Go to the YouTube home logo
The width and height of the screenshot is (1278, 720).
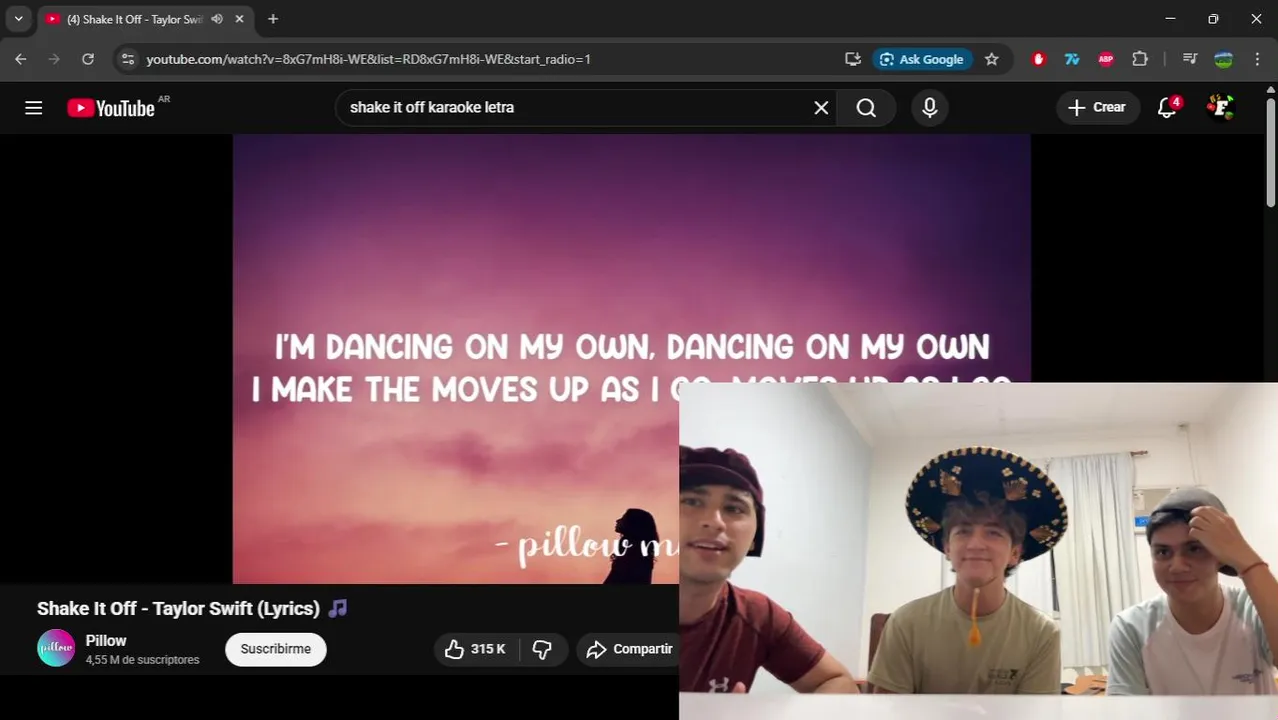[111, 108]
